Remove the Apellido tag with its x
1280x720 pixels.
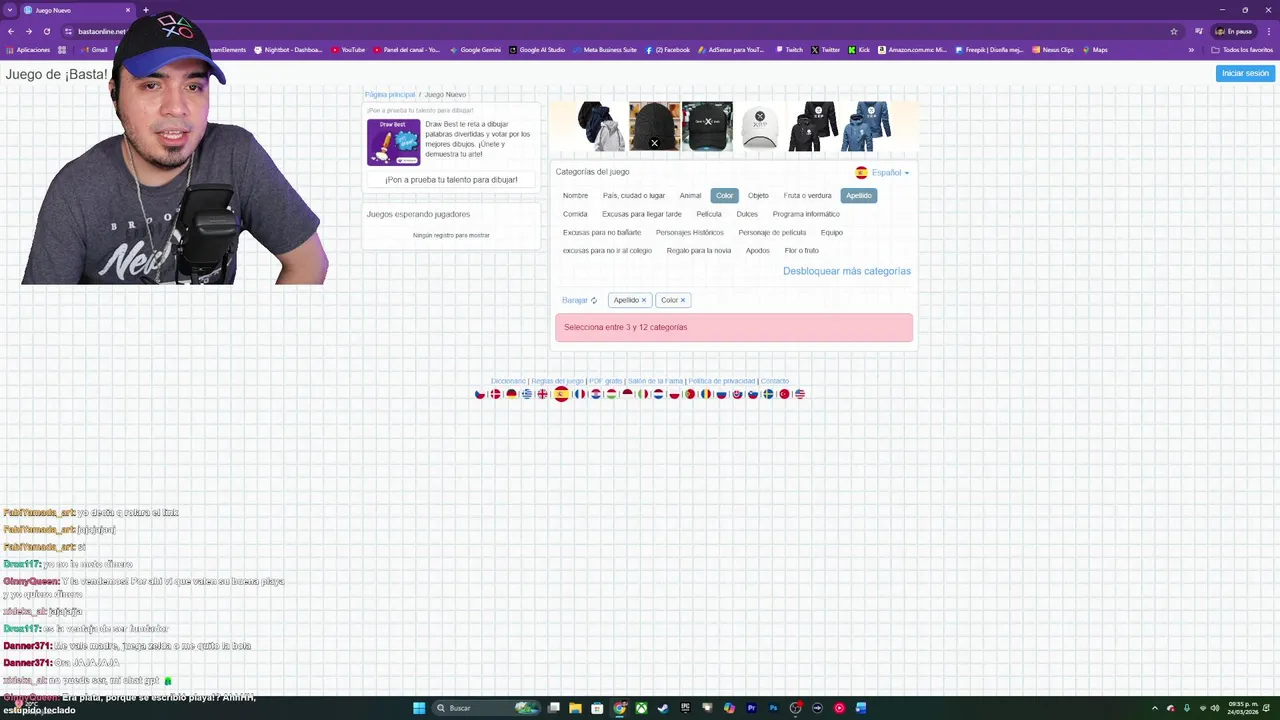click(644, 300)
